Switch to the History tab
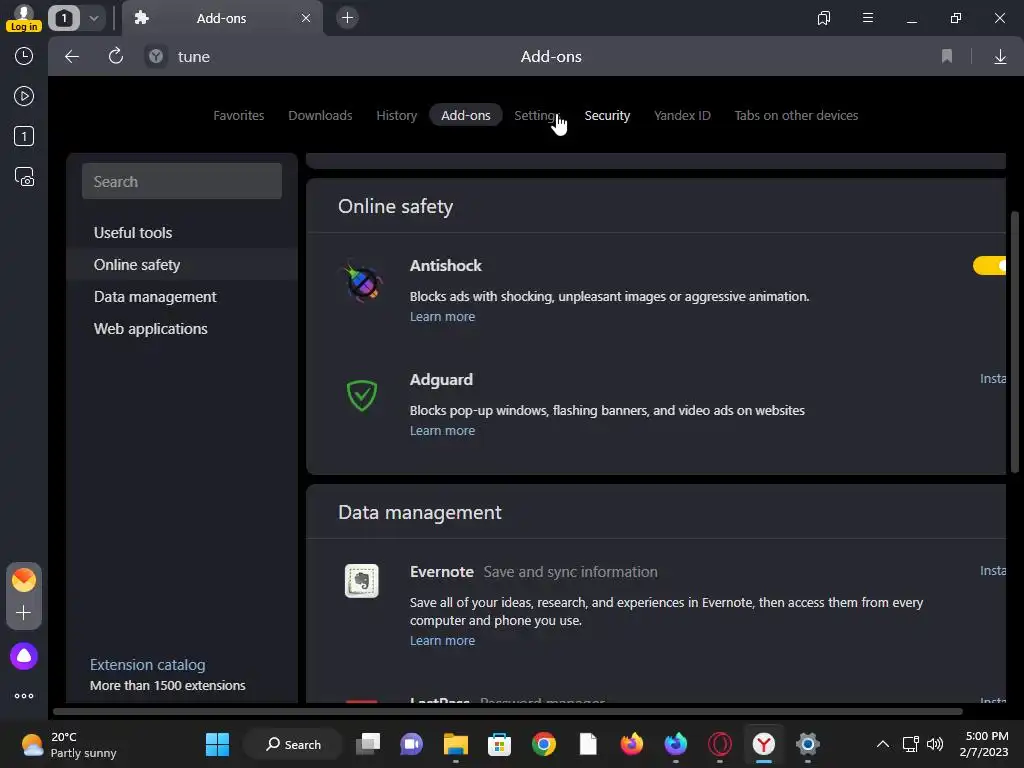The height and width of the screenshot is (768, 1024). 396,116
